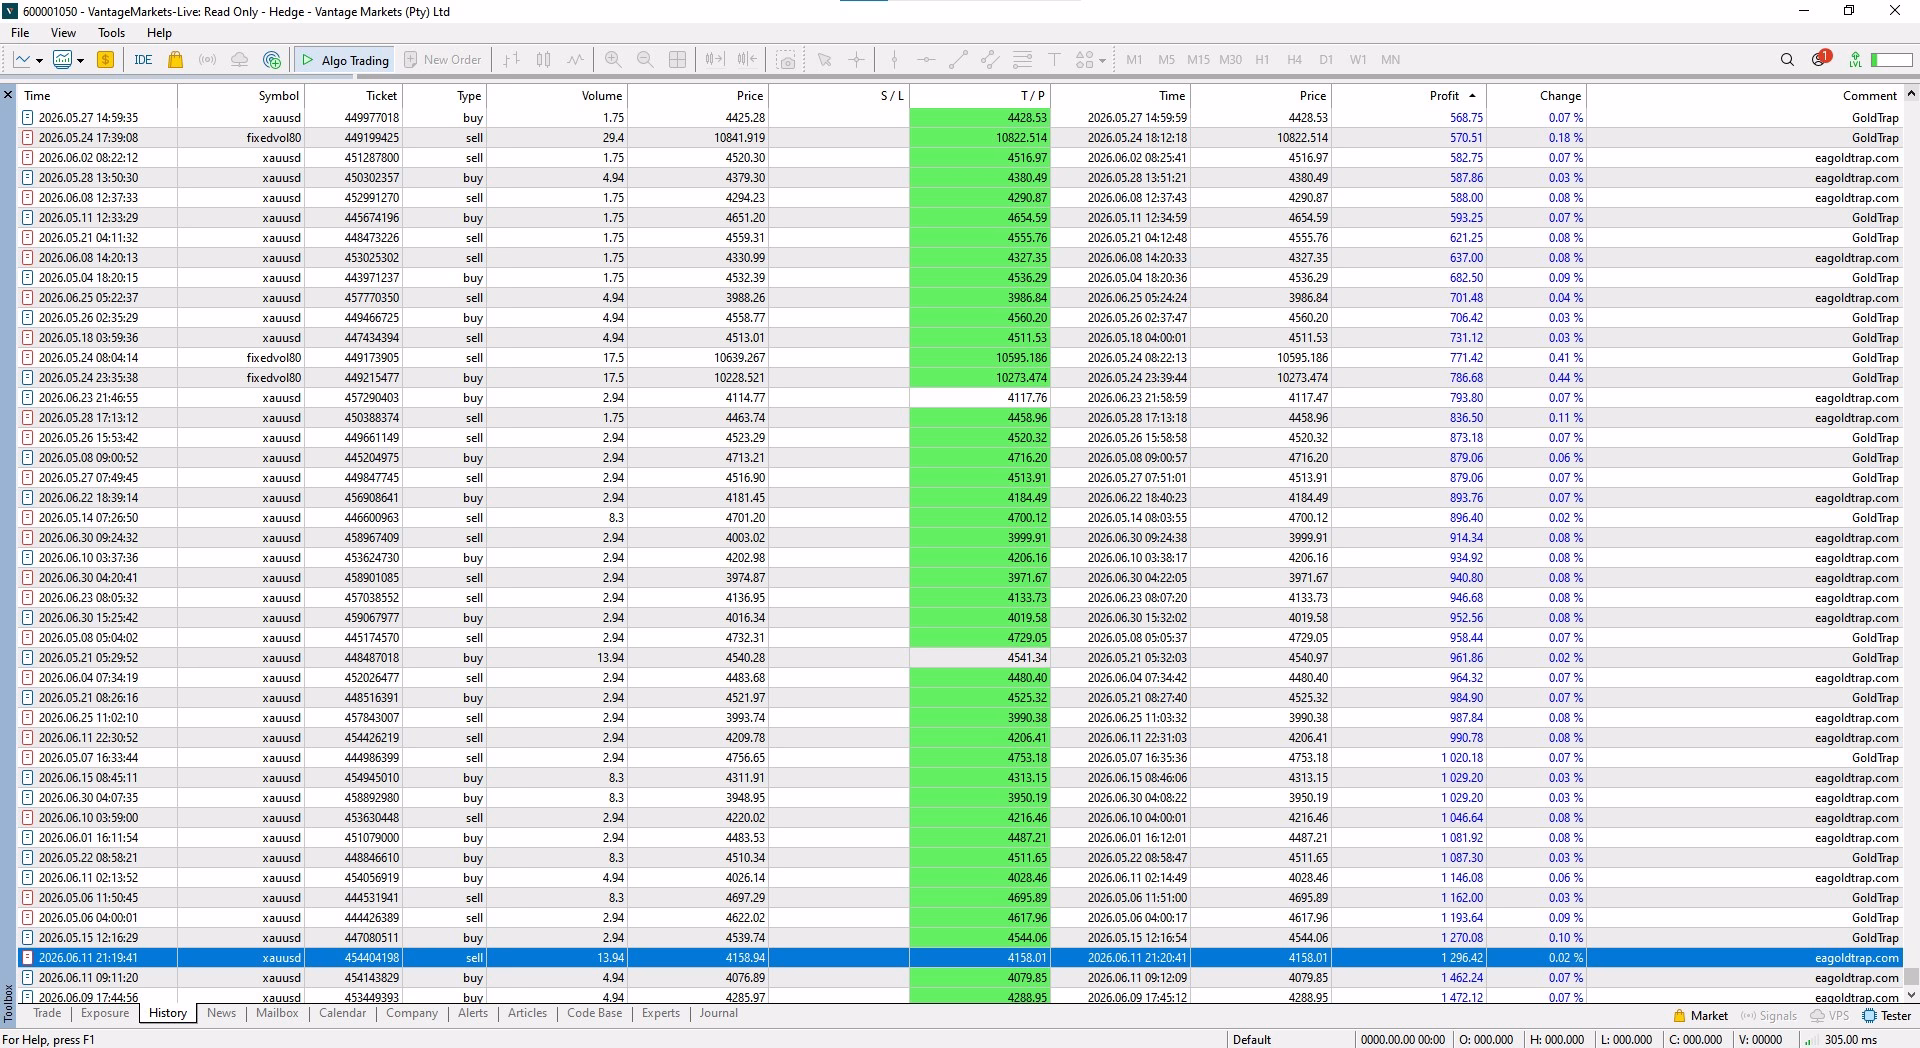Click the green LVL level icon
Image resolution: width=1920 pixels, height=1048 pixels.
1855,60
